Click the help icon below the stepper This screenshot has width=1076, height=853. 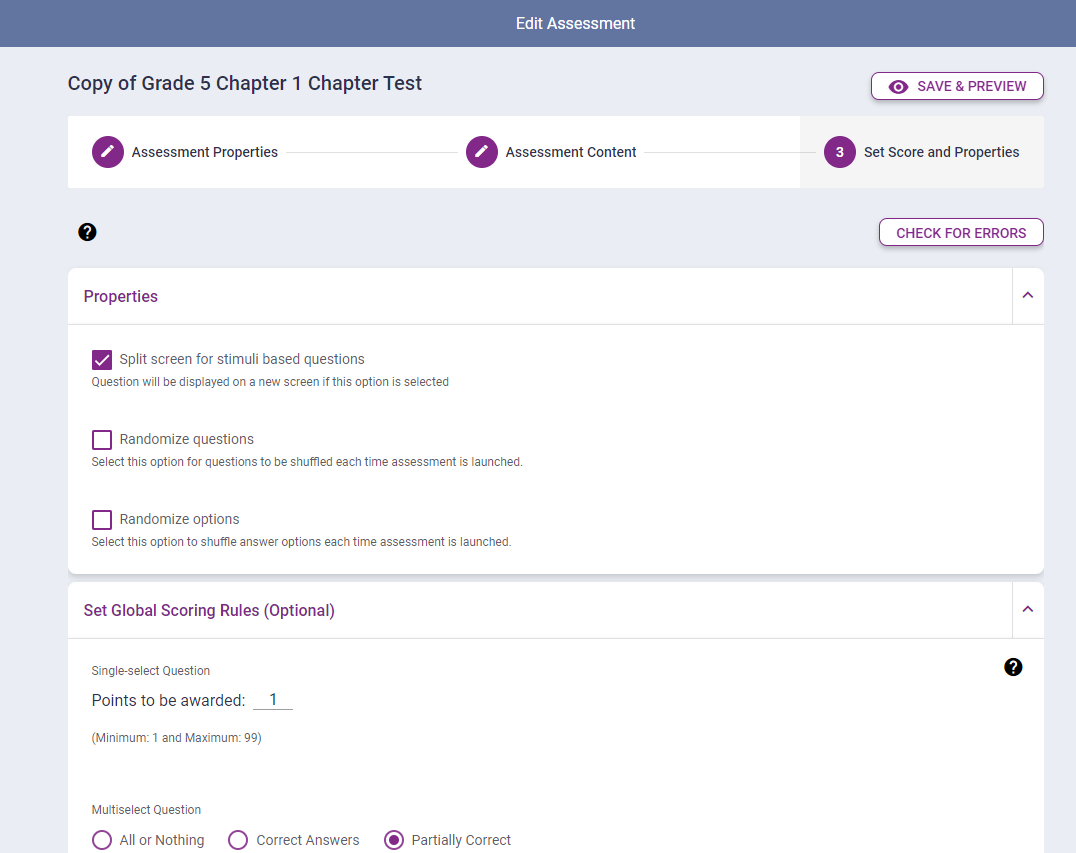(87, 233)
